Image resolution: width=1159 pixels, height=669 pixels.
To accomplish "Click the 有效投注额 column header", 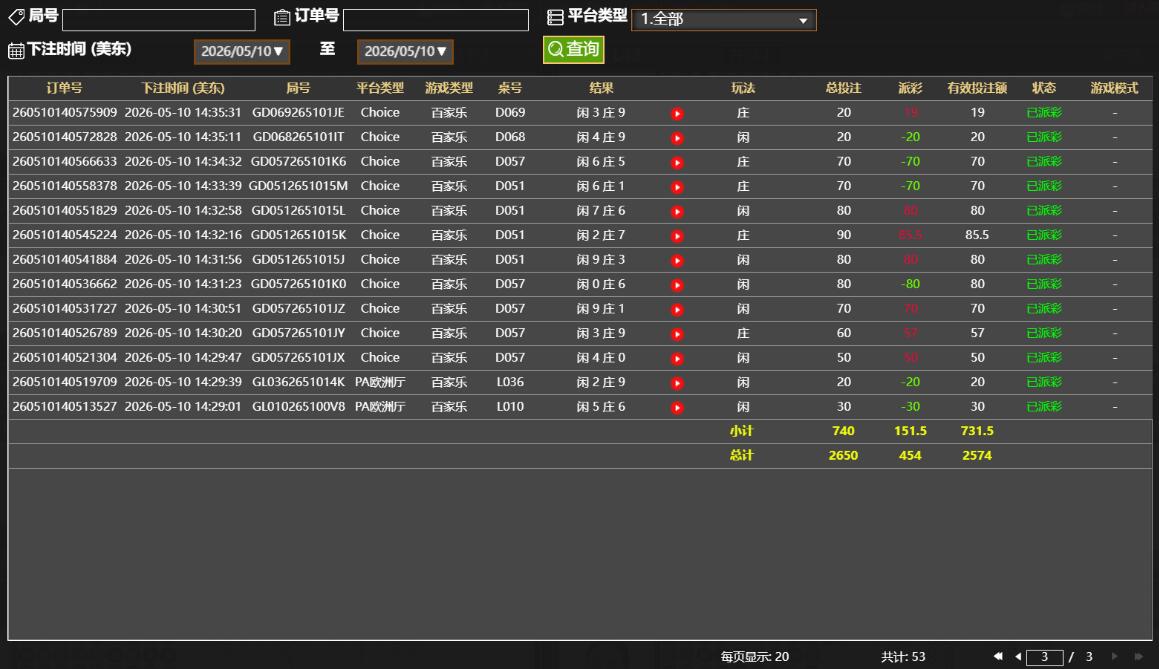I will pos(977,88).
